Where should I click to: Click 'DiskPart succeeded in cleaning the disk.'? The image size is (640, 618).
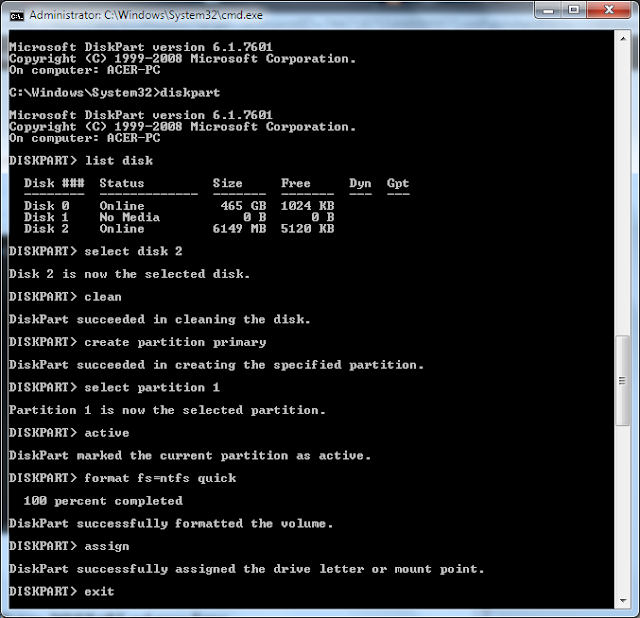pyautogui.click(x=160, y=320)
